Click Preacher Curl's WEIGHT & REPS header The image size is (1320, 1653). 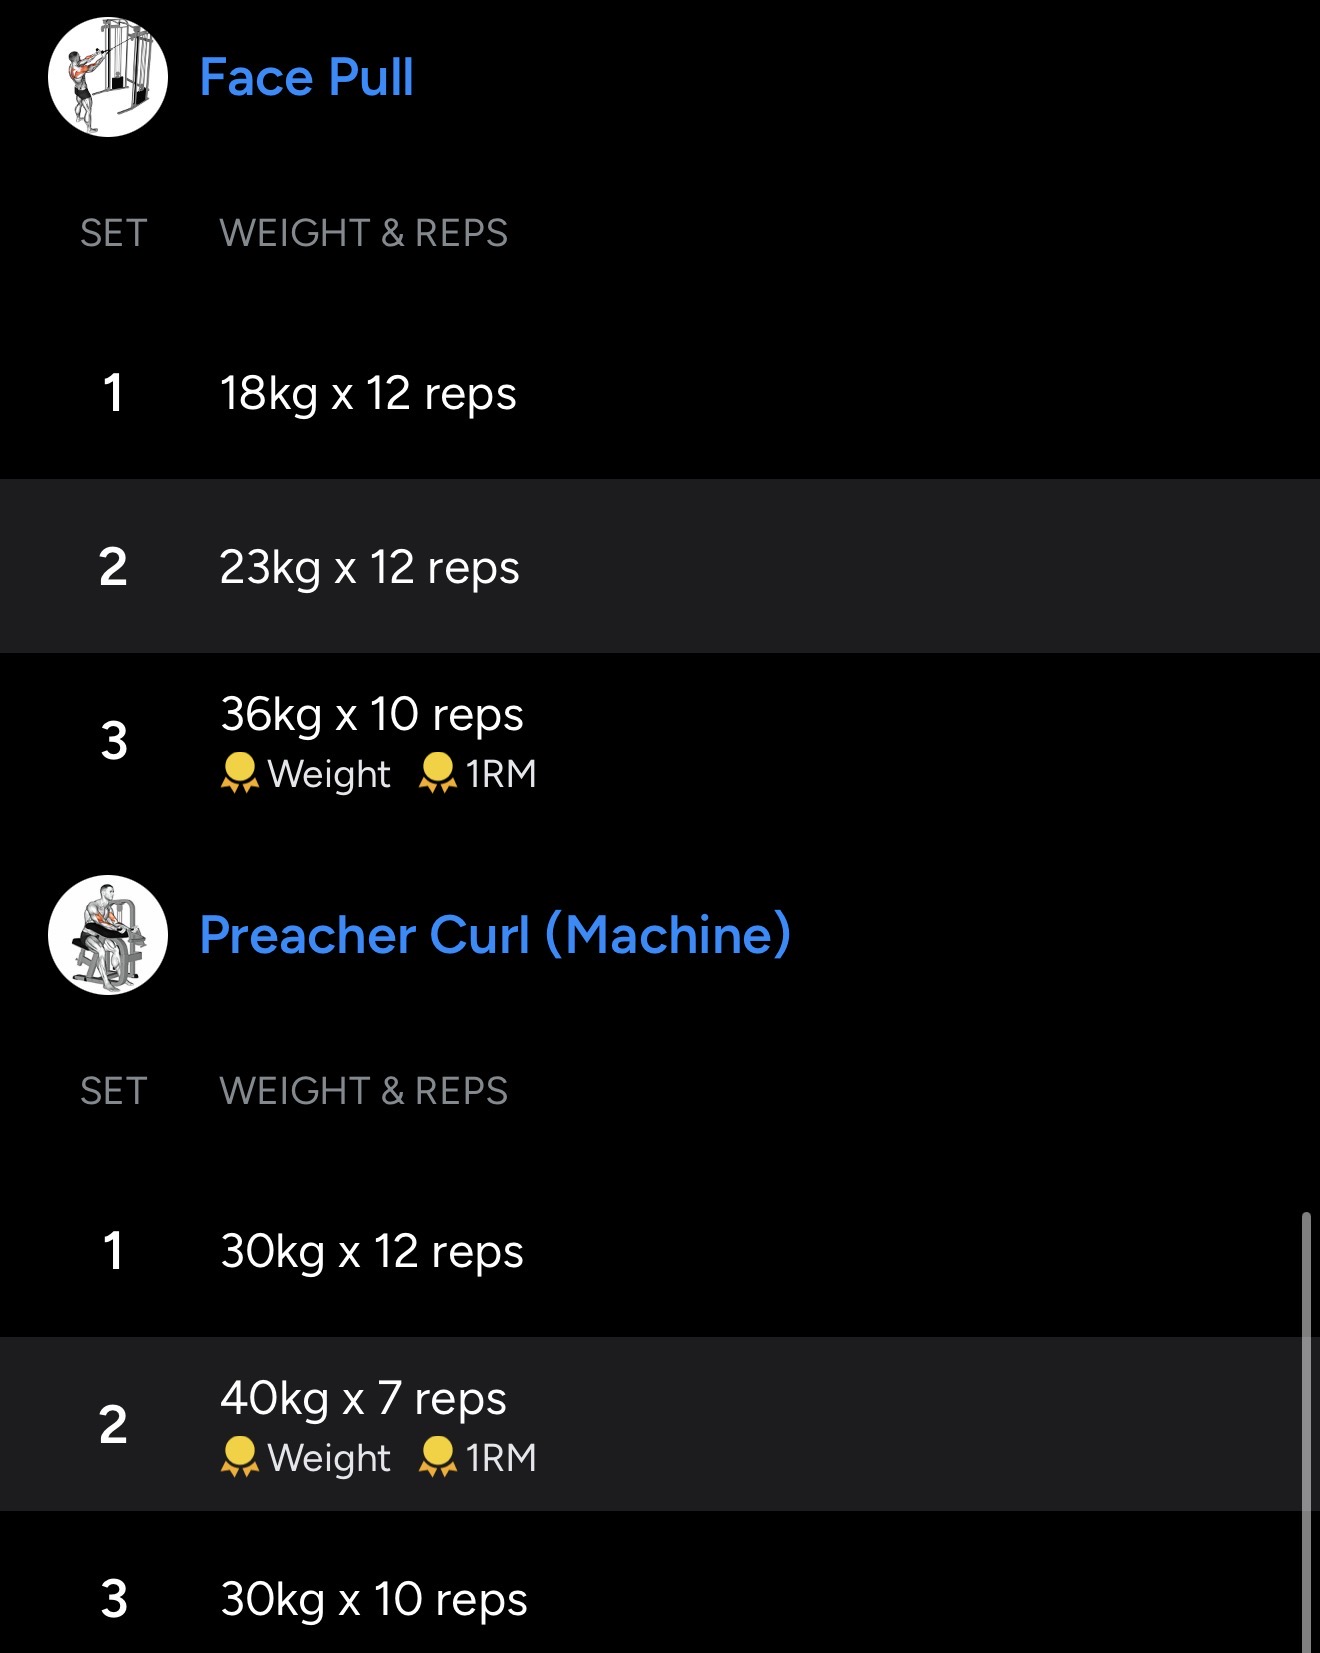pos(363,1091)
